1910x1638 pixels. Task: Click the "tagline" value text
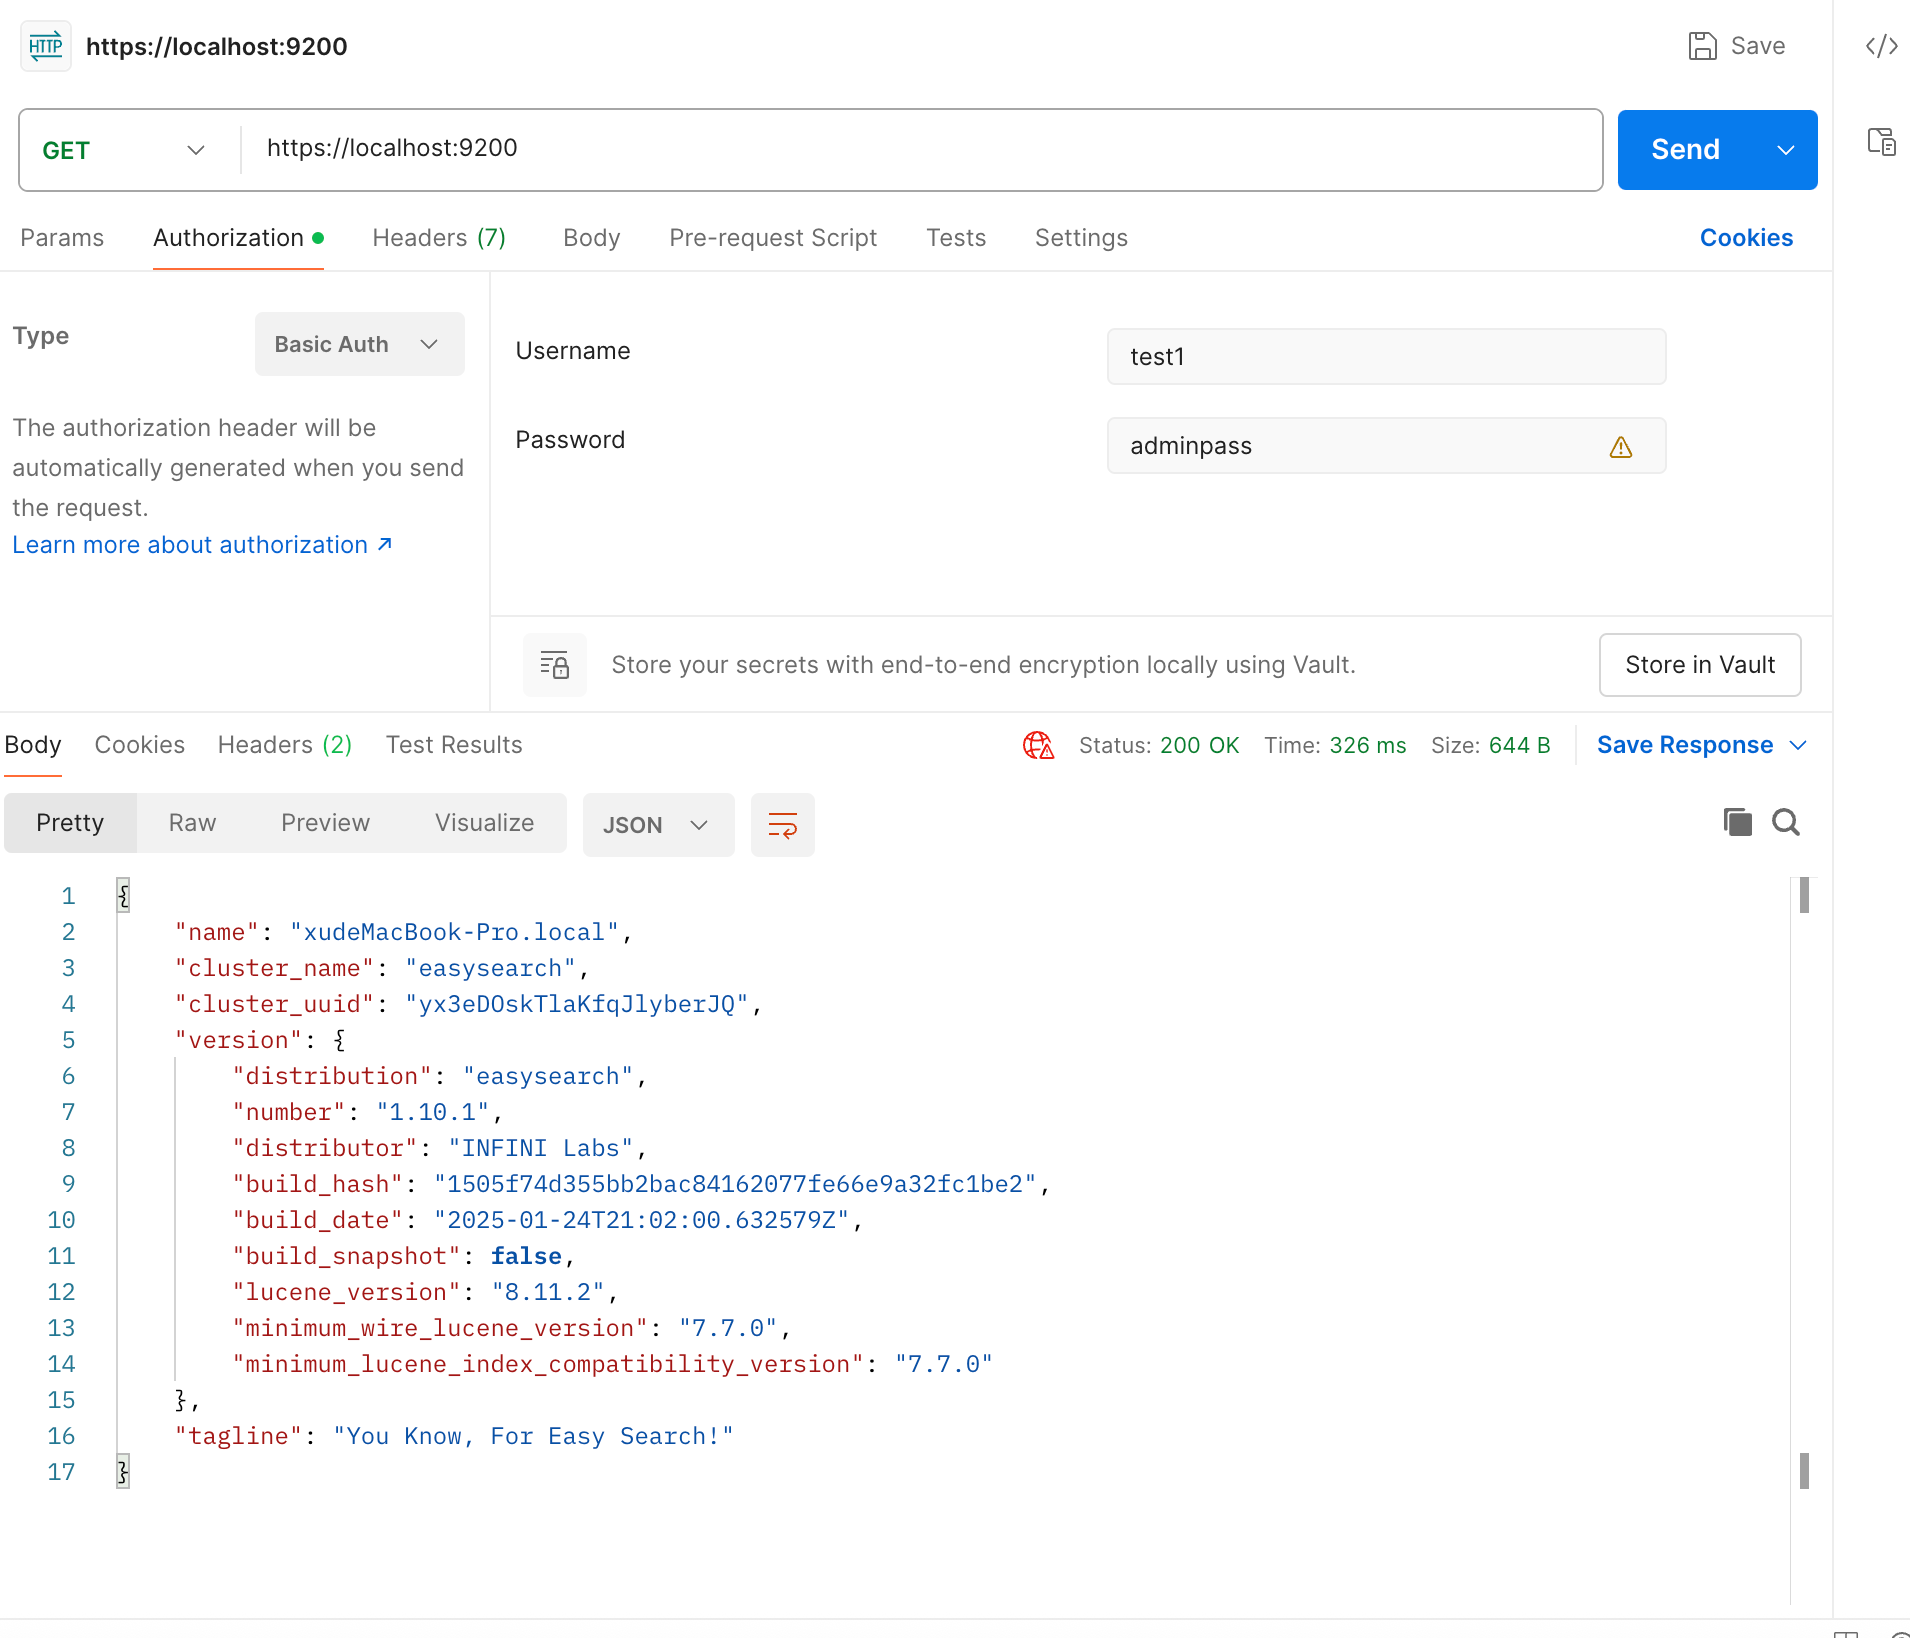pyautogui.click(x=533, y=1436)
